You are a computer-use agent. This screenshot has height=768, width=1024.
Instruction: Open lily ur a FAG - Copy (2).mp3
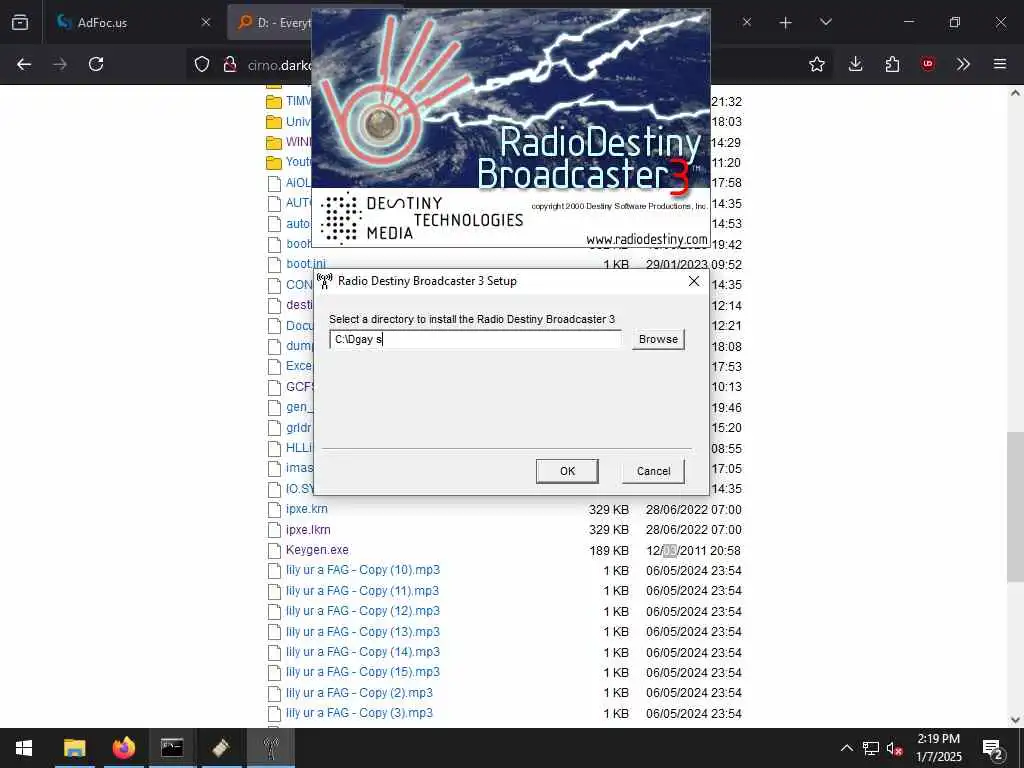pos(359,692)
